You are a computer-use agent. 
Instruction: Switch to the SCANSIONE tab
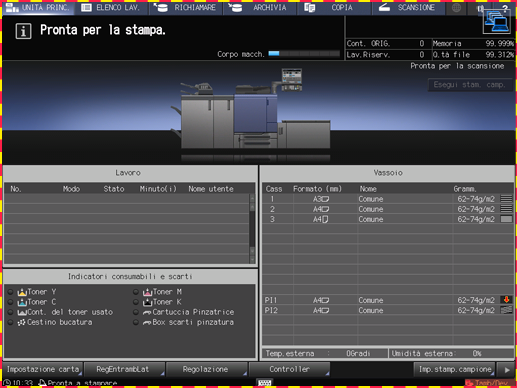[408, 8]
